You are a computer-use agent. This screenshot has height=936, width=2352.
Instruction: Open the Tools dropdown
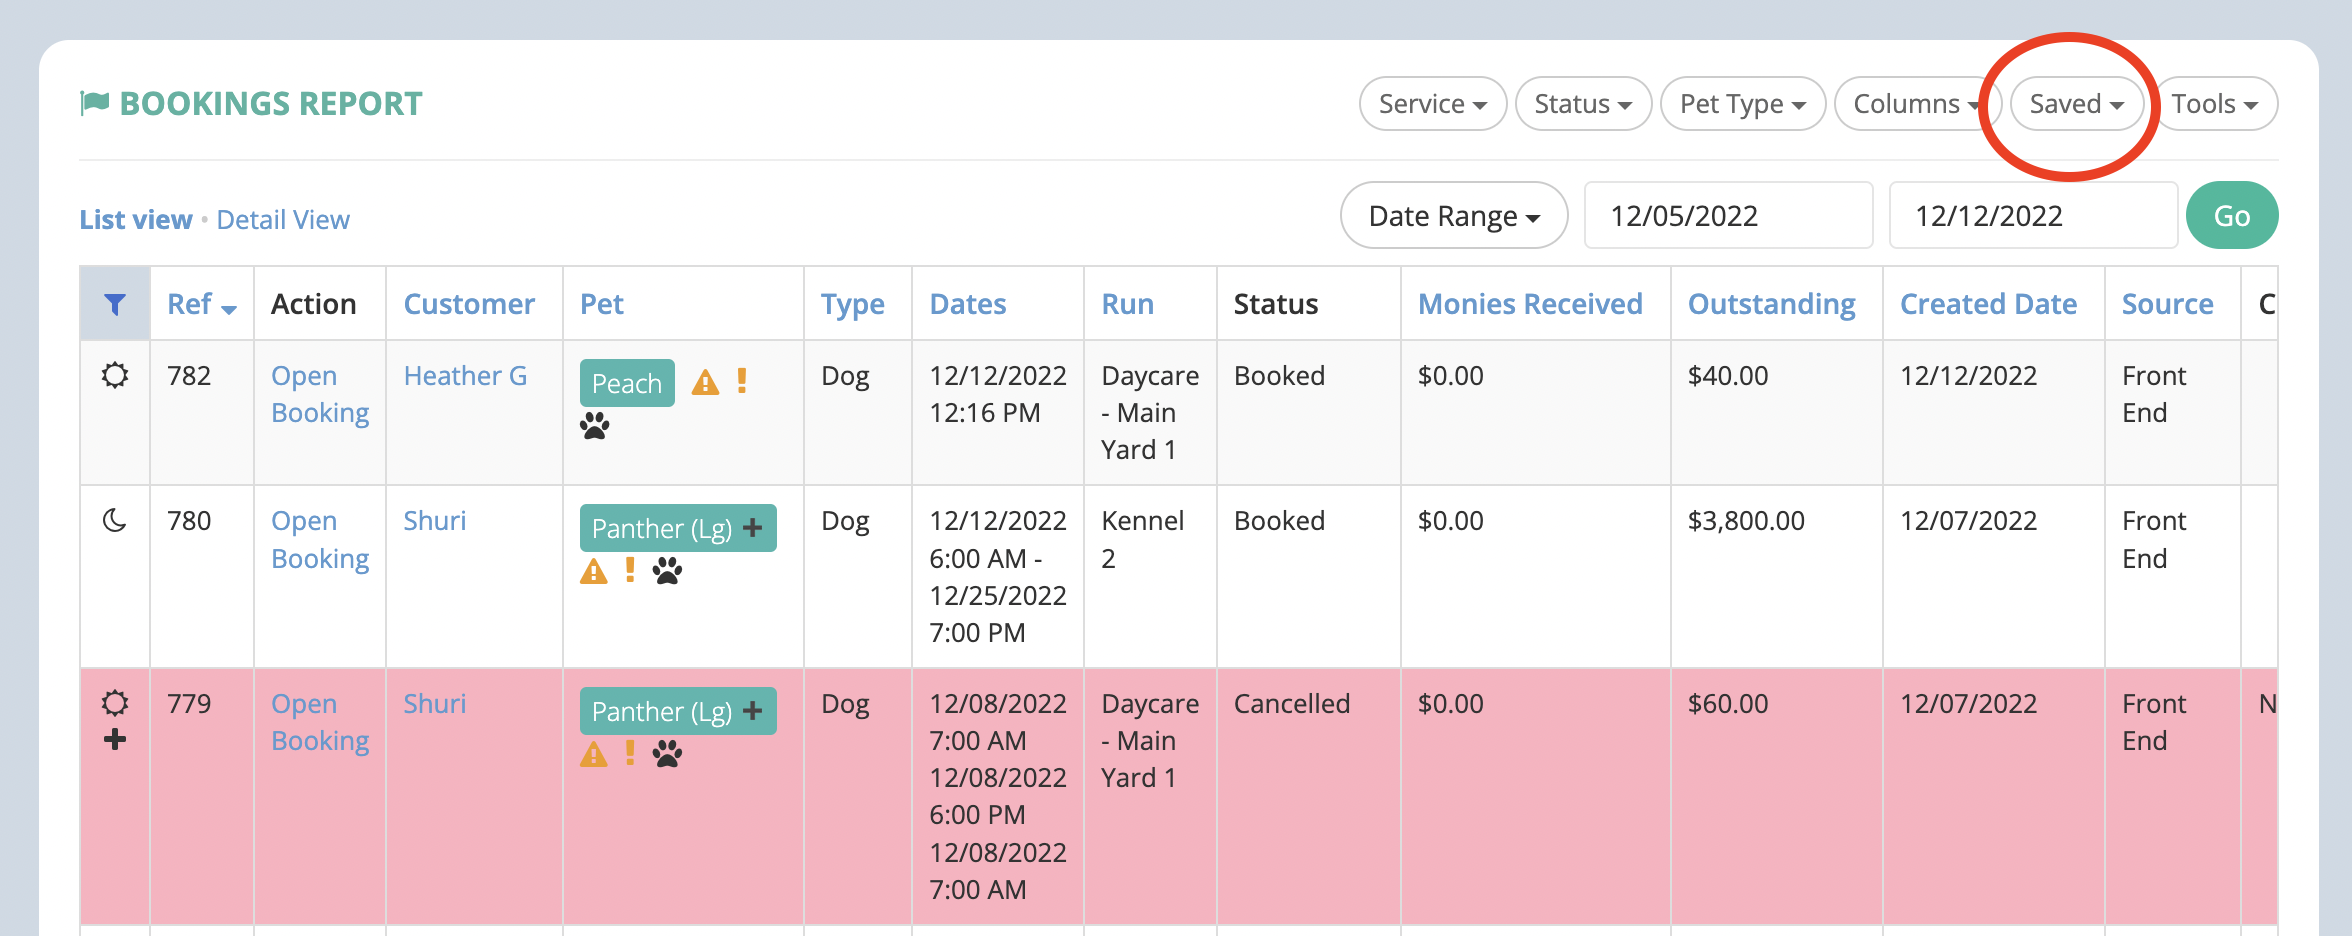pyautogui.click(x=2215, y=104)
